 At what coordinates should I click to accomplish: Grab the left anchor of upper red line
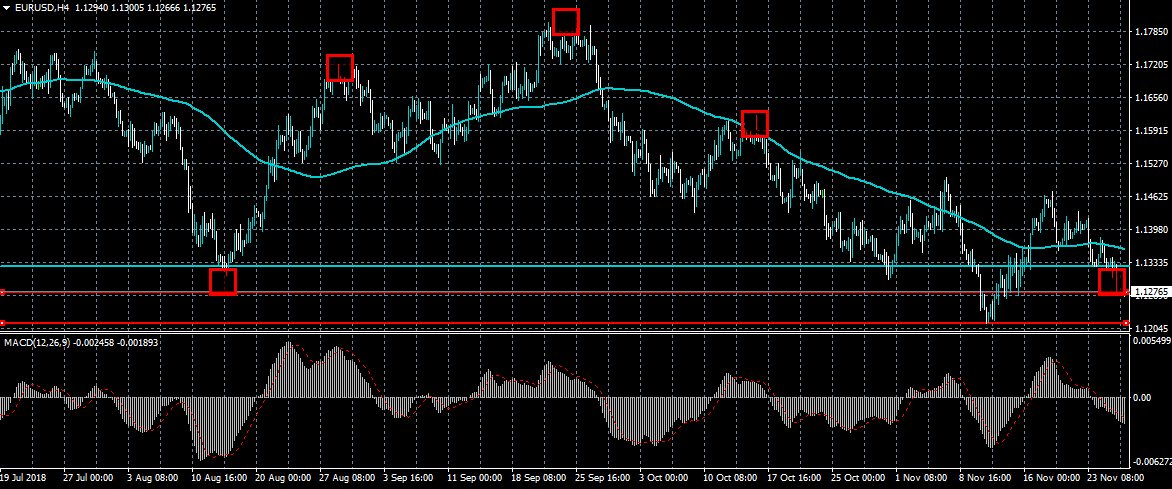(2, 292)
